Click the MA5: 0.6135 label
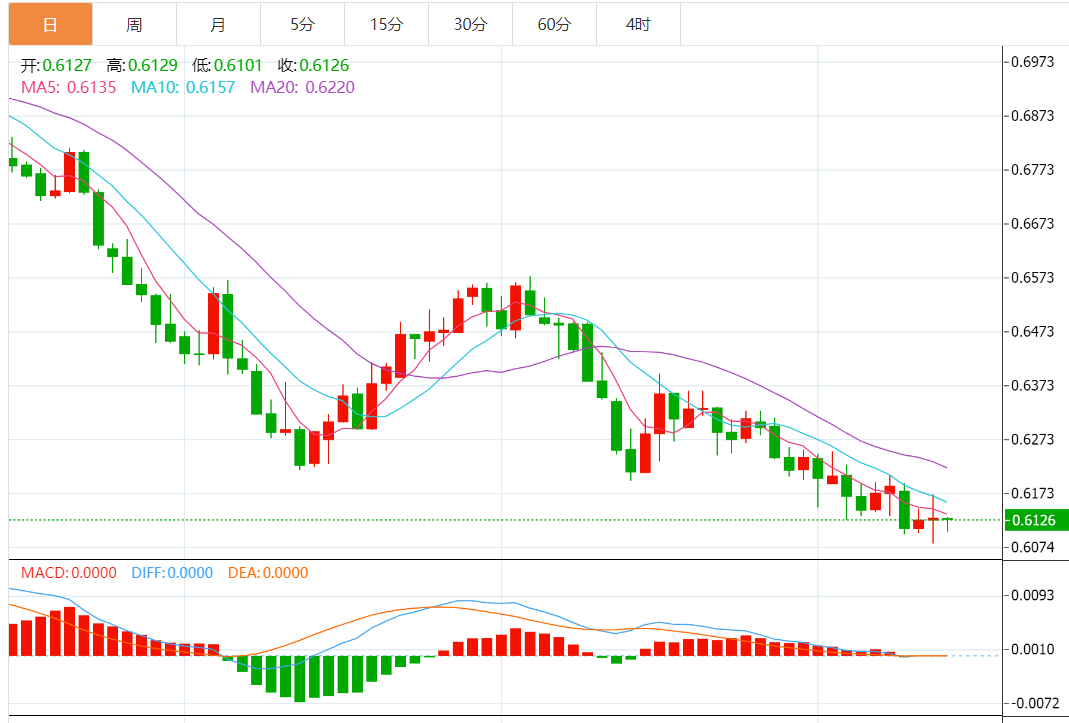The image size is (1069, 723). click(68, 87)
